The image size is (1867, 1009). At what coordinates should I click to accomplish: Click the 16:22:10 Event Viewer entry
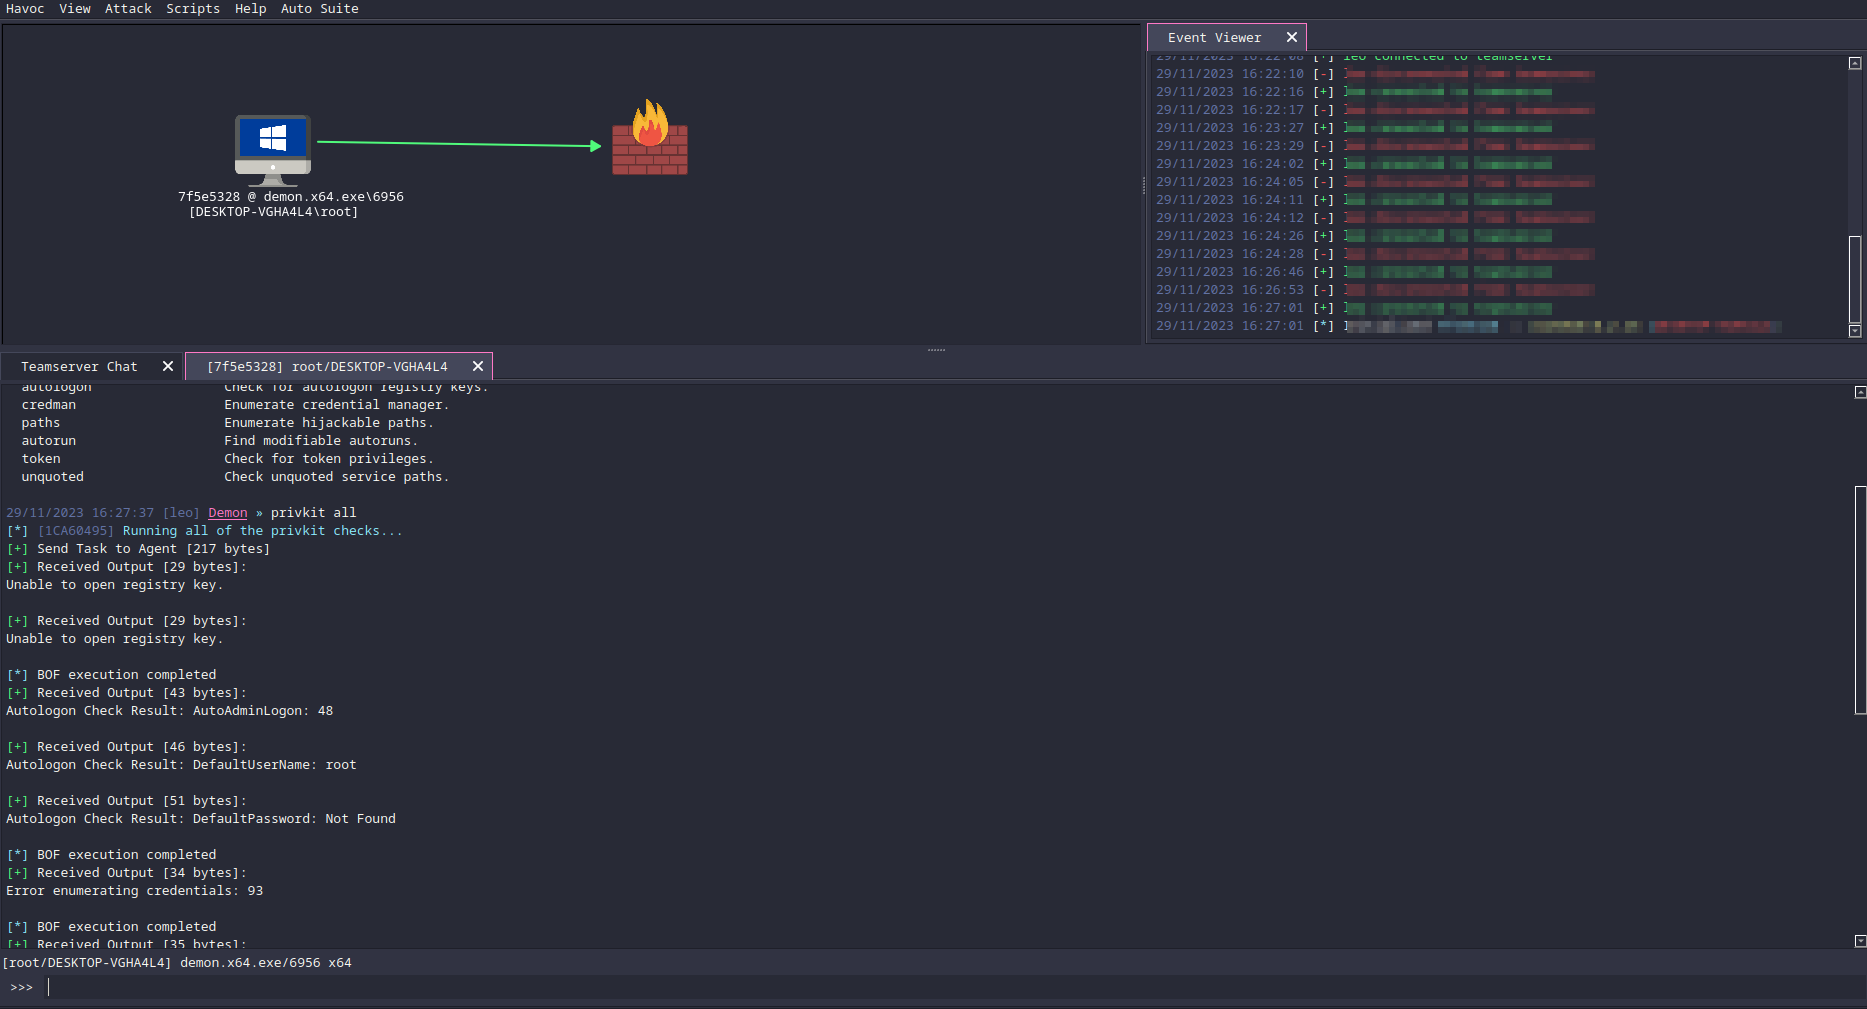coord(1375,74)
